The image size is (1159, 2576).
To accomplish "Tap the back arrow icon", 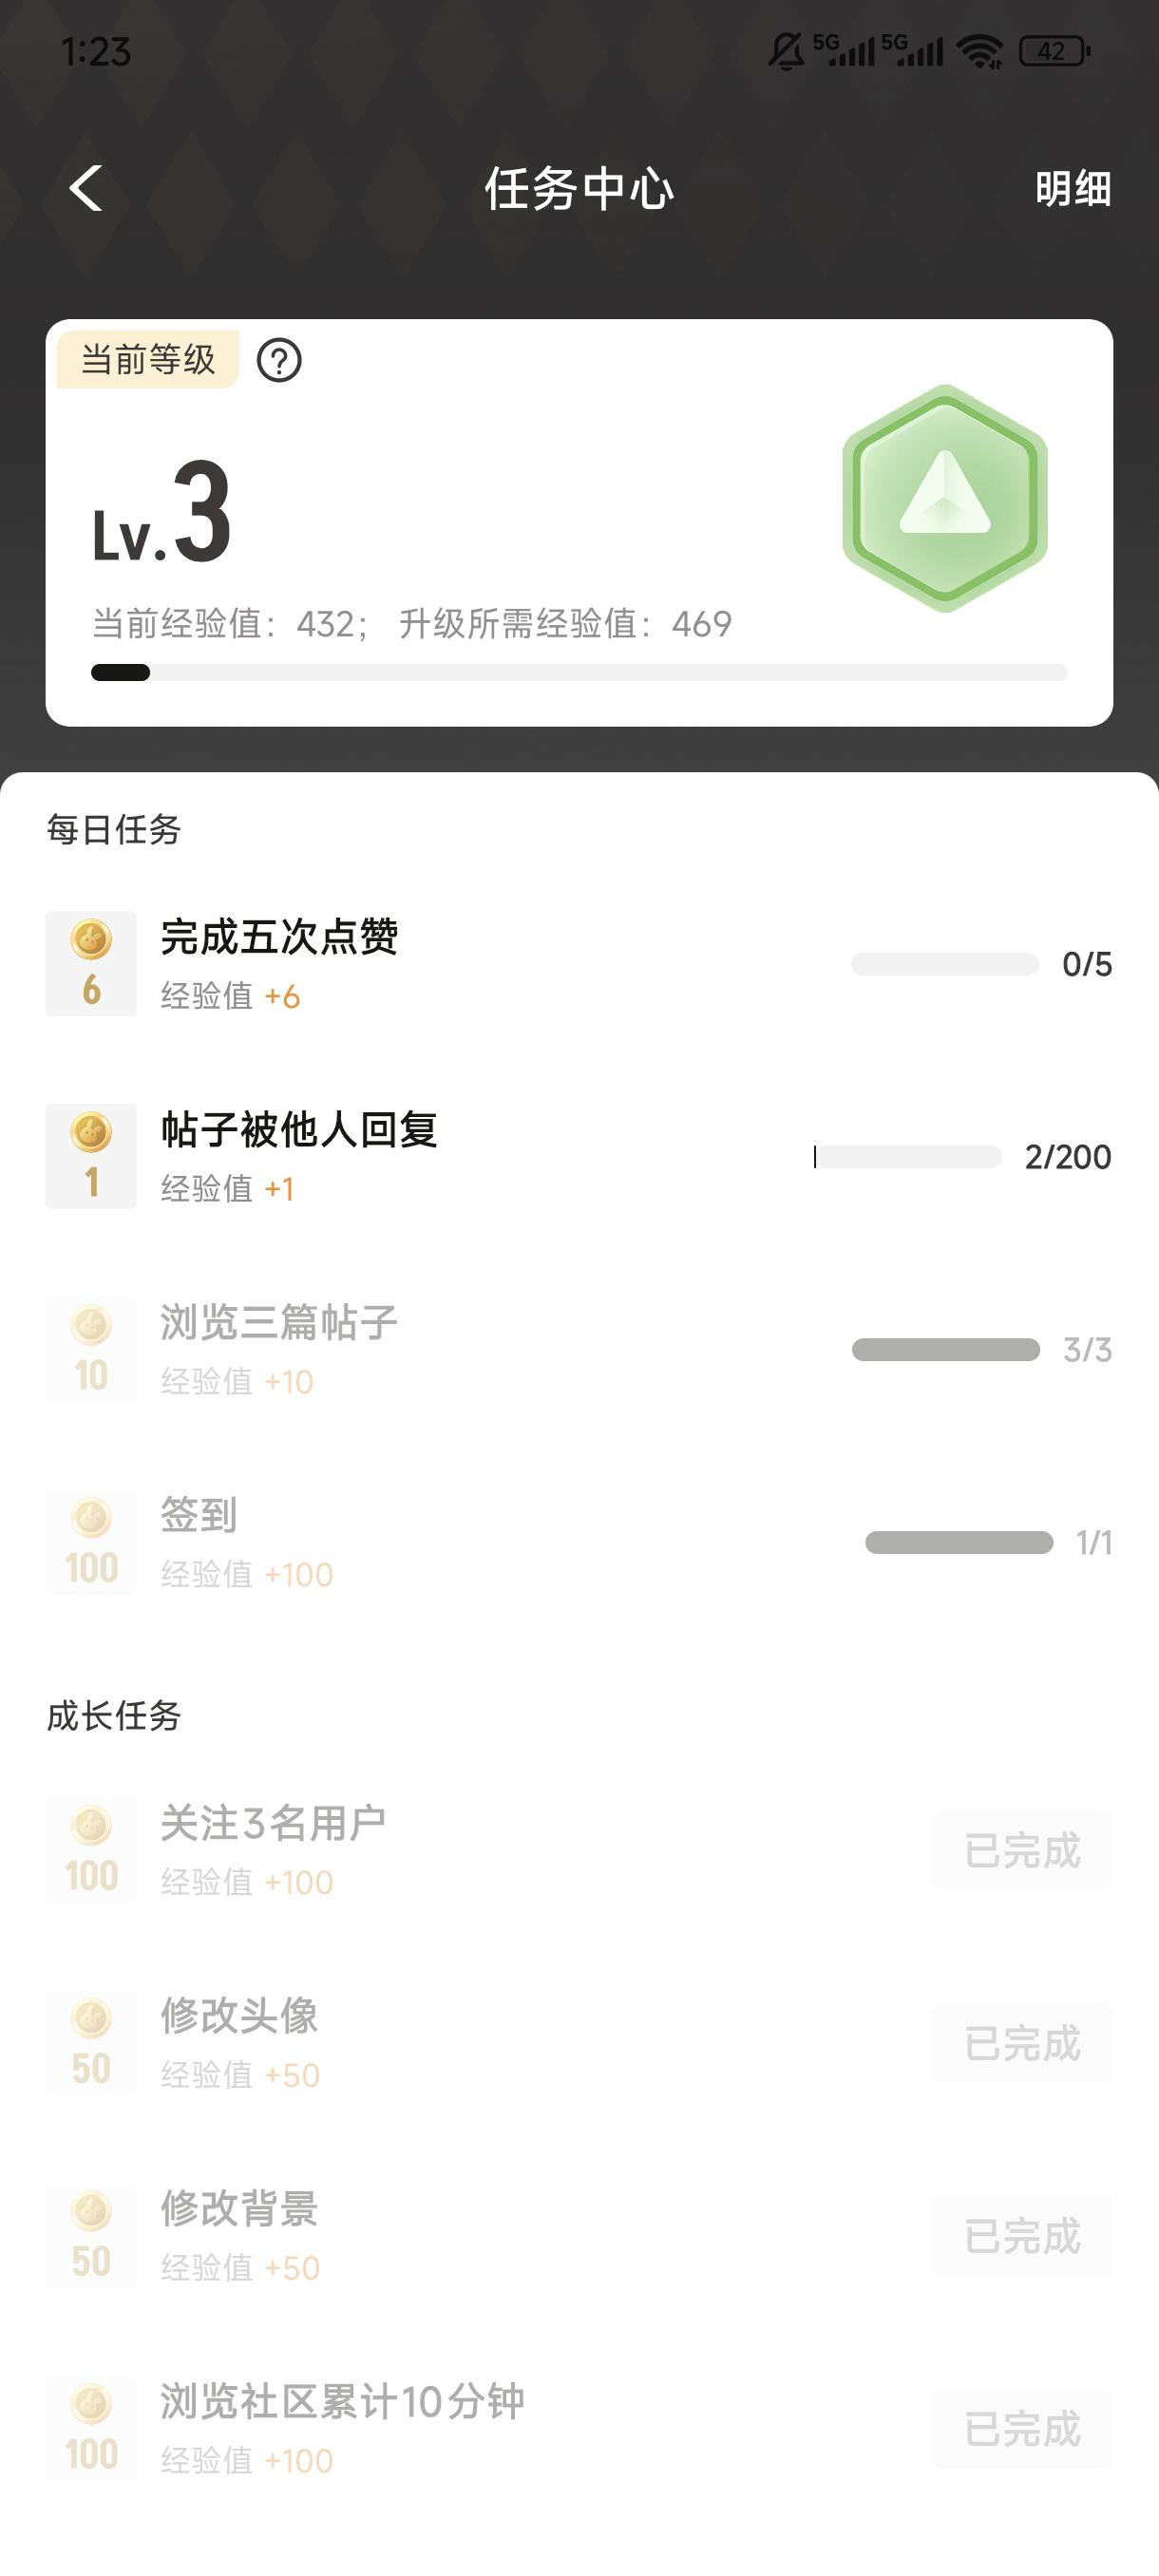I will [x=86, y=188].
